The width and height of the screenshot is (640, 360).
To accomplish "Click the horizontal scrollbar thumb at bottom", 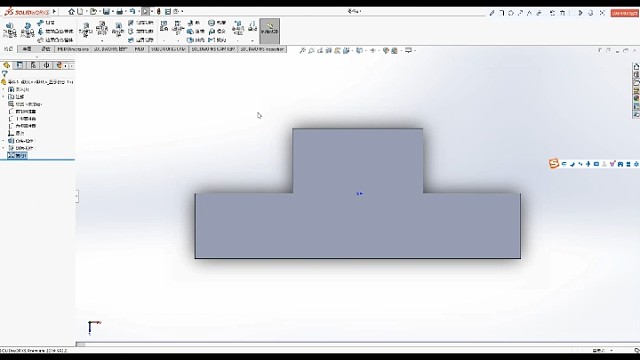I will [x=80, y=344].
